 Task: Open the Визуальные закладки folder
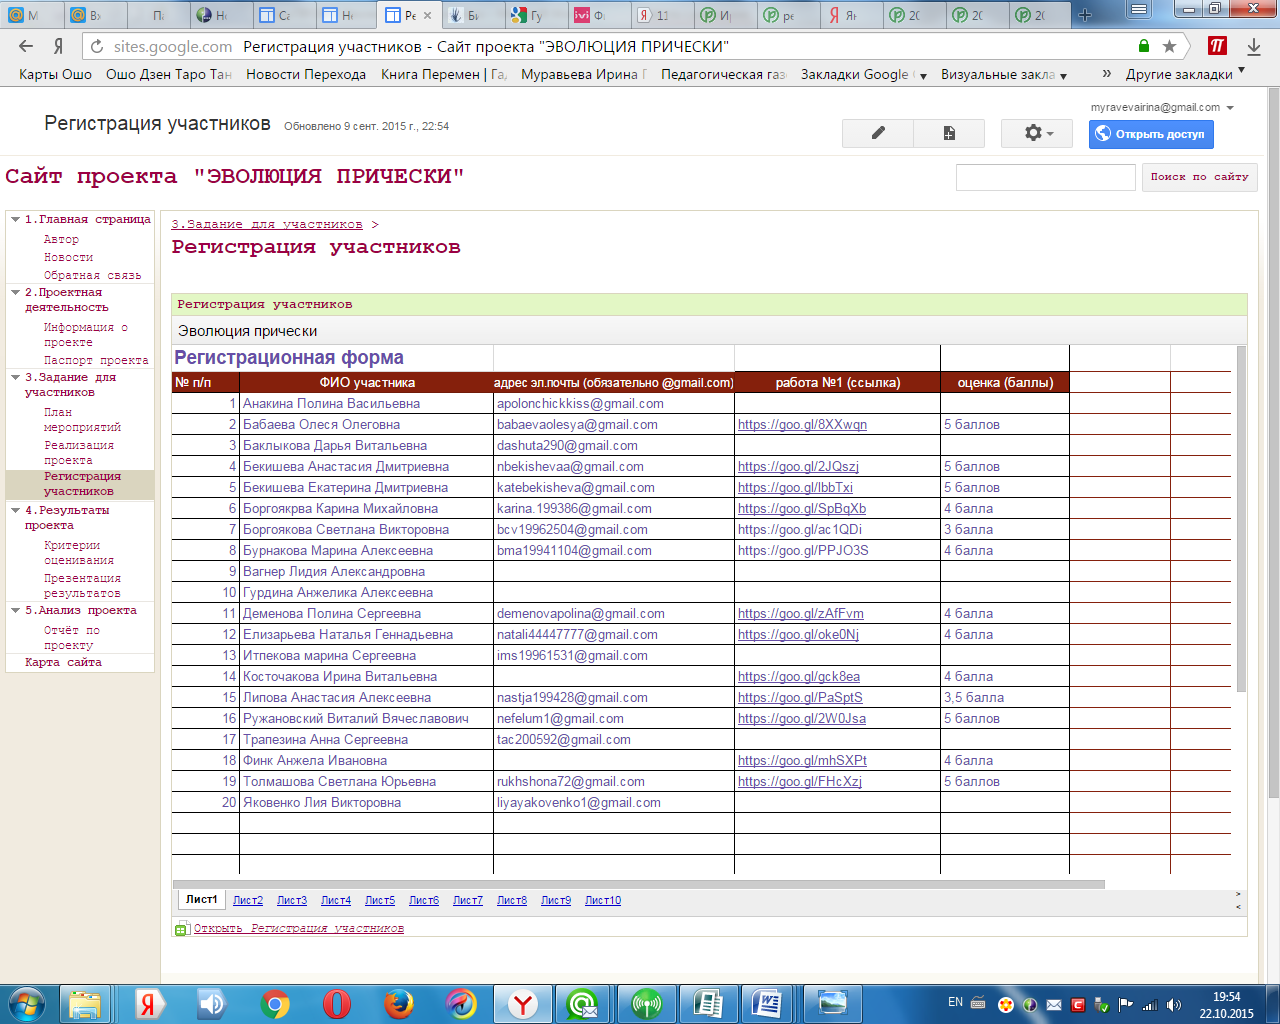1004,74
